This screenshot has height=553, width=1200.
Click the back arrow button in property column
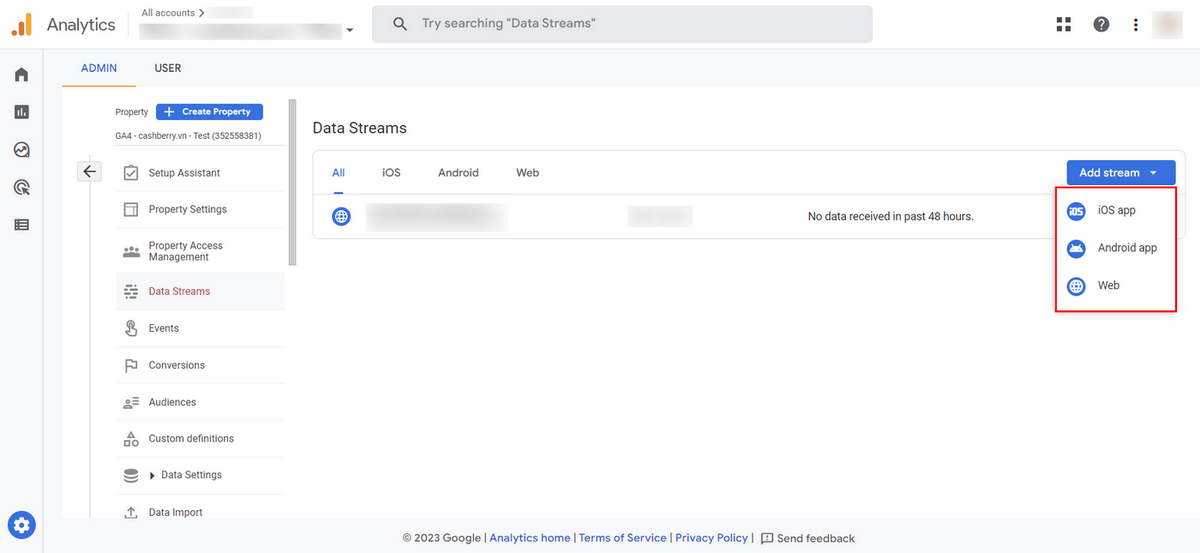pyautogui.click(x=90, y=171)
